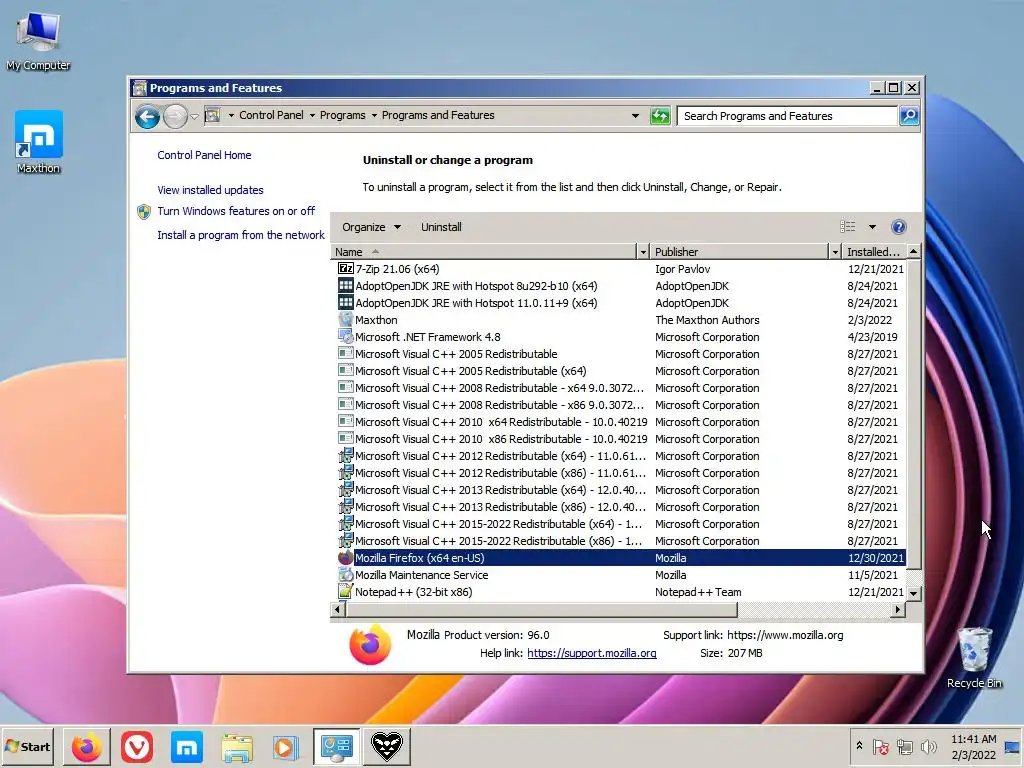Click the Microsoft .NET Framework 4.8 icon
Image resolution: width=1024 pixels, height=768 pixels.
tap(345, 336)
